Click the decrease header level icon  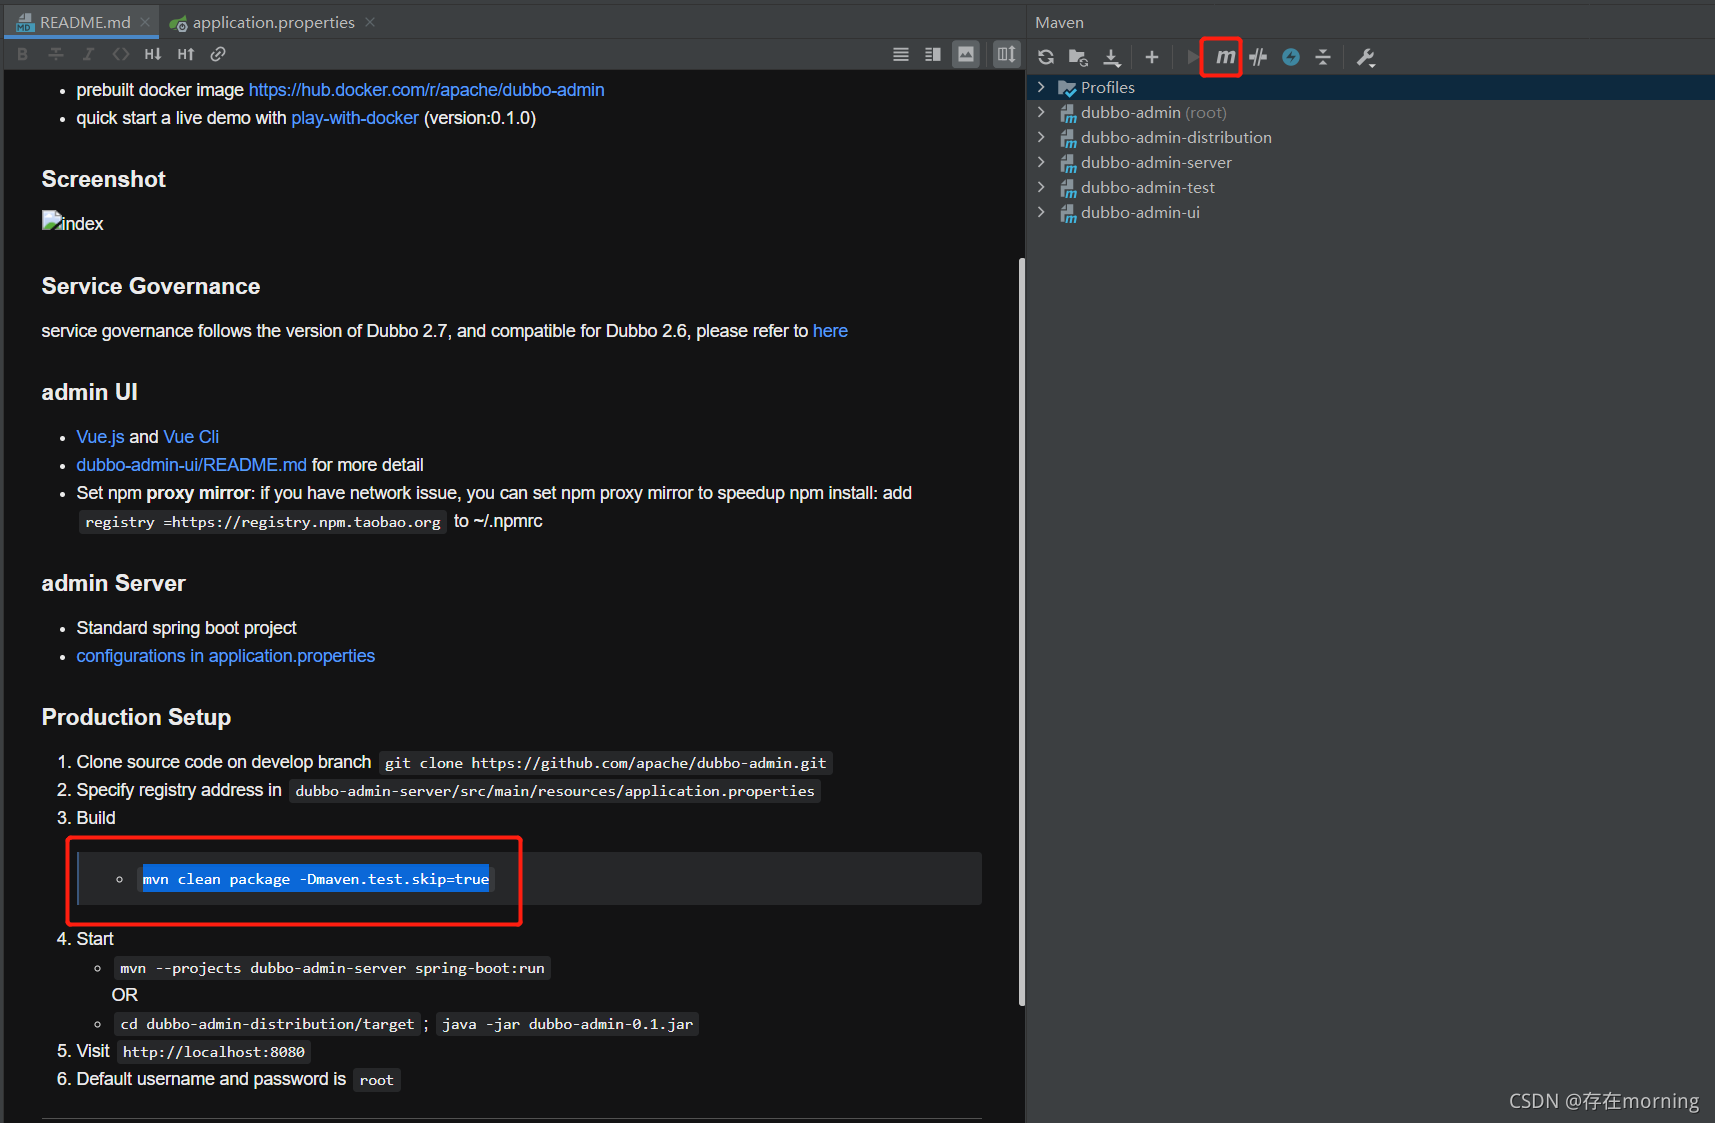pyautogui.click(x=153, y=54)
